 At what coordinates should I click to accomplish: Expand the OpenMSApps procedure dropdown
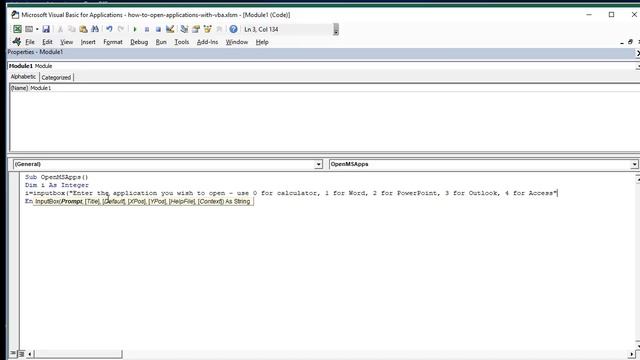pyautogui.click(x=634, y=164)
